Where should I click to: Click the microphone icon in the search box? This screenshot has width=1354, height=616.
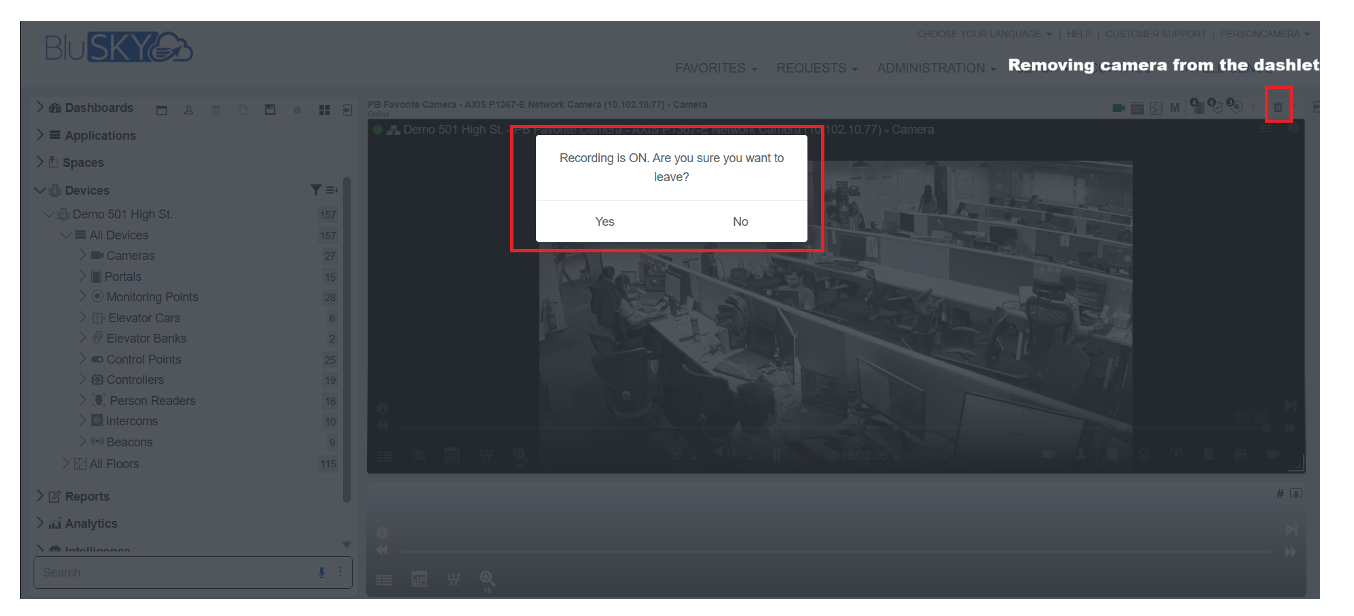point(321,572)
